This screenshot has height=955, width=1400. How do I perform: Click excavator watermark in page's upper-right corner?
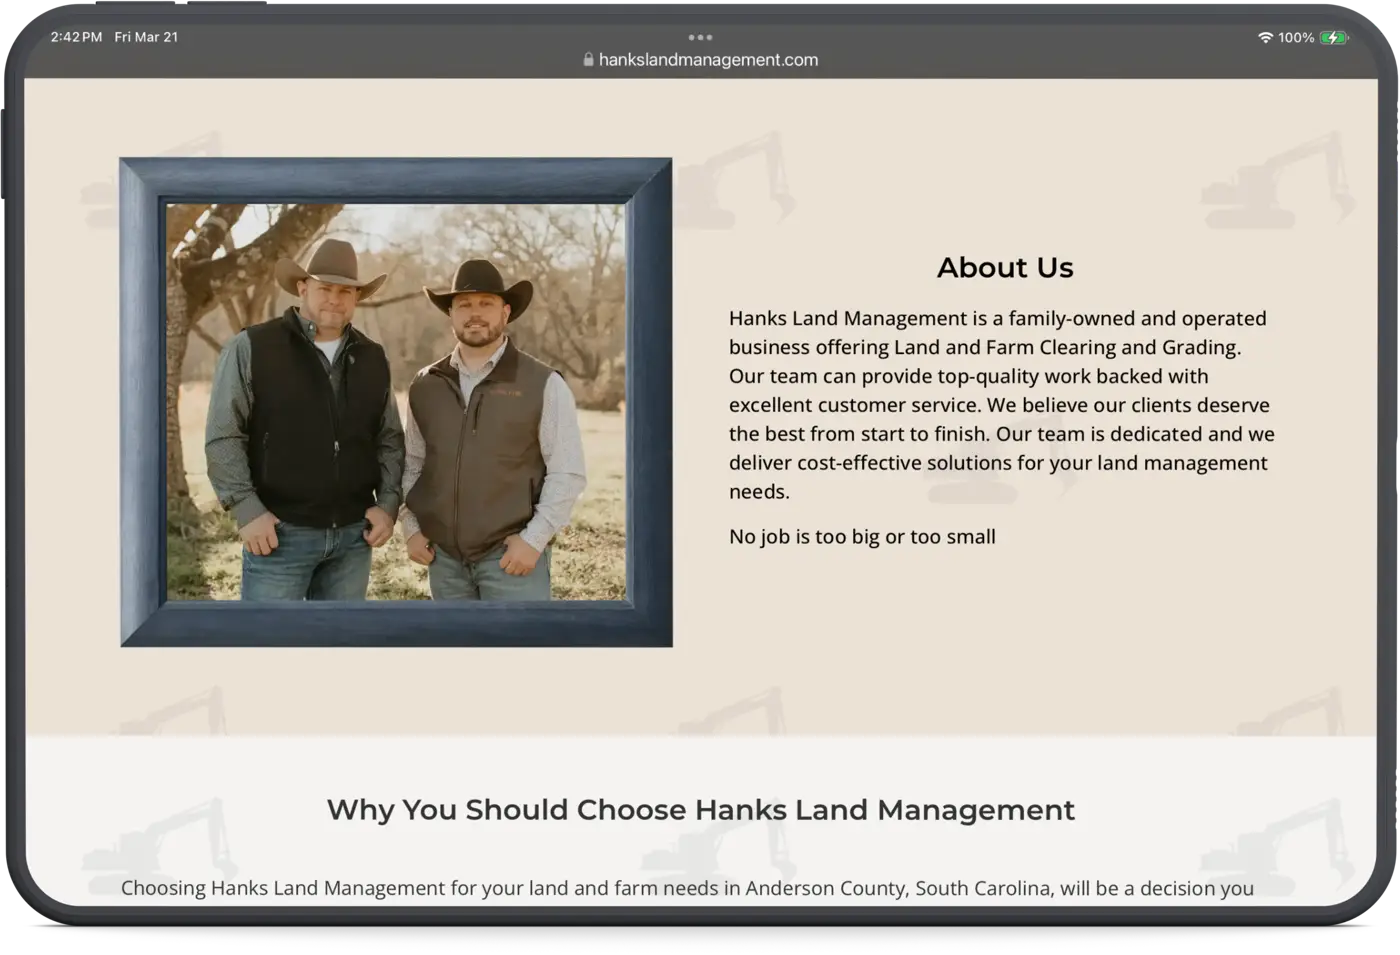(1270, 185)
